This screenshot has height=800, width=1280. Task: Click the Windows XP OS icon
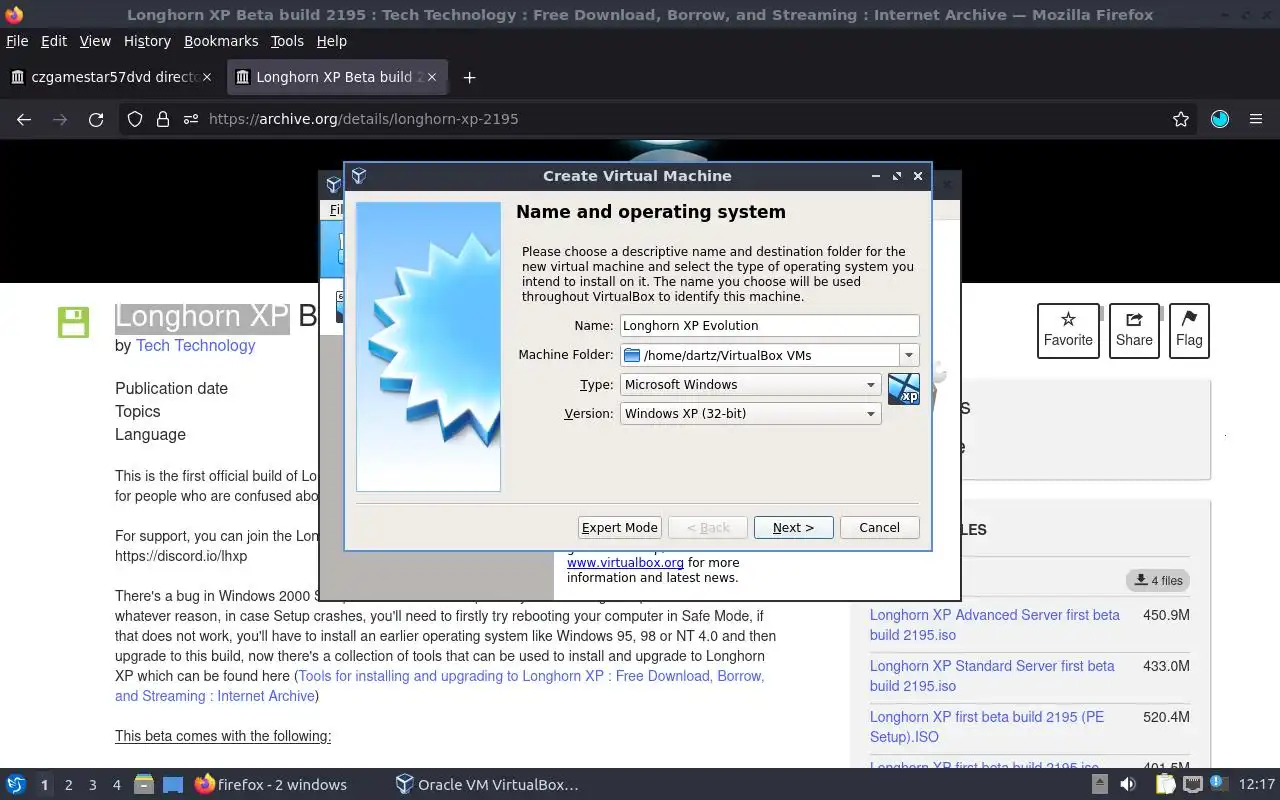pyautogui.click(x=903, y=389)
